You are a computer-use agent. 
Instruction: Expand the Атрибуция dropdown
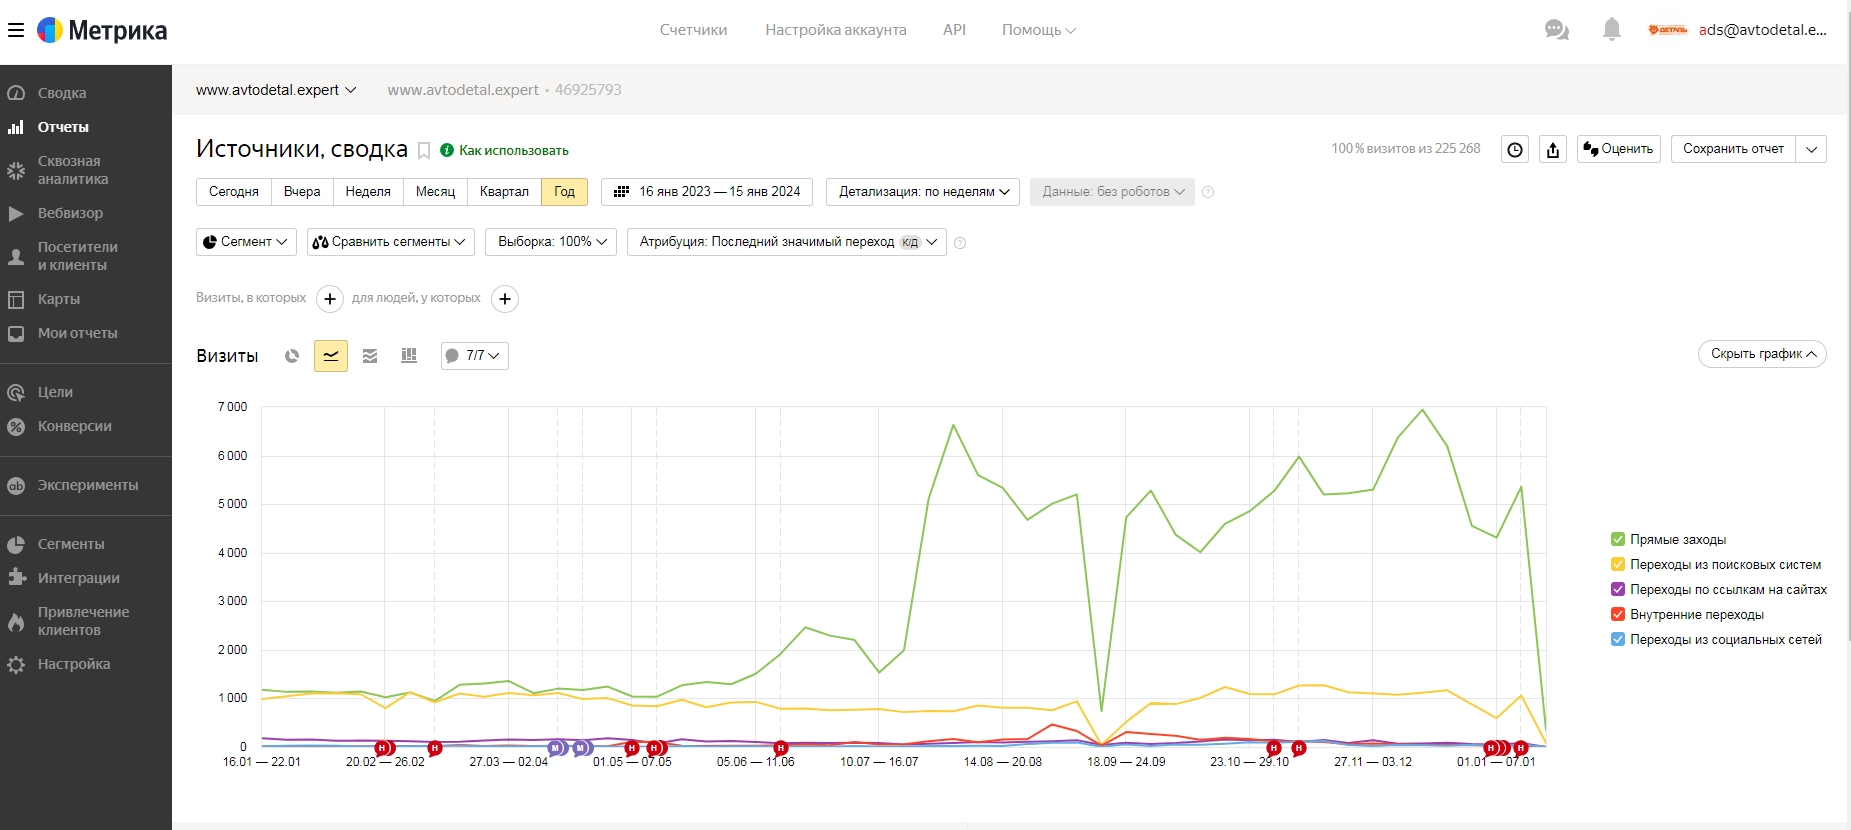[787, 242]
